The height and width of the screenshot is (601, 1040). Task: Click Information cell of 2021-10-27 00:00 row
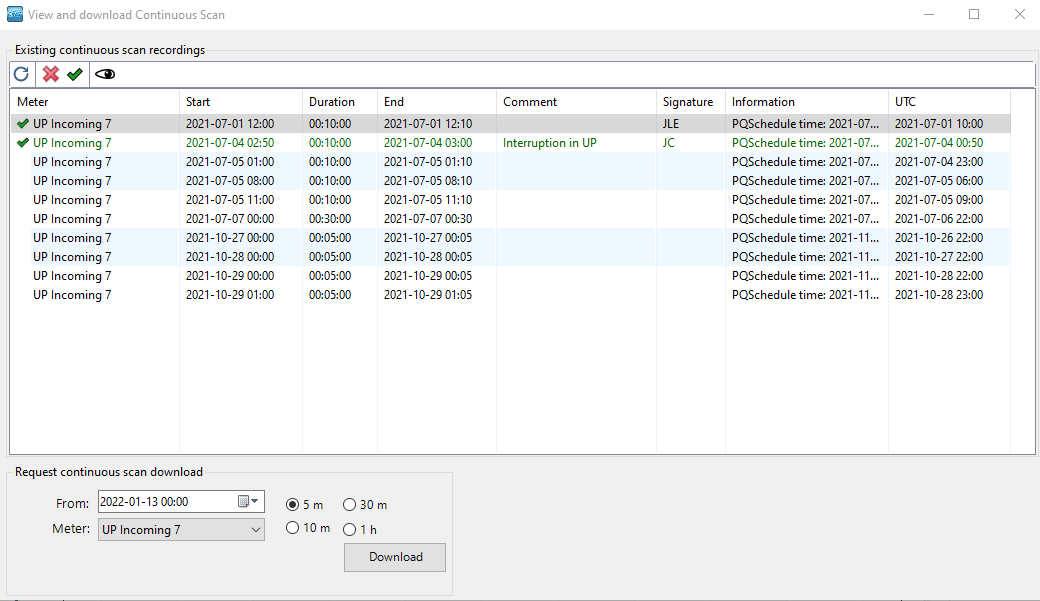pyautogui.click(x=805, y=237)
